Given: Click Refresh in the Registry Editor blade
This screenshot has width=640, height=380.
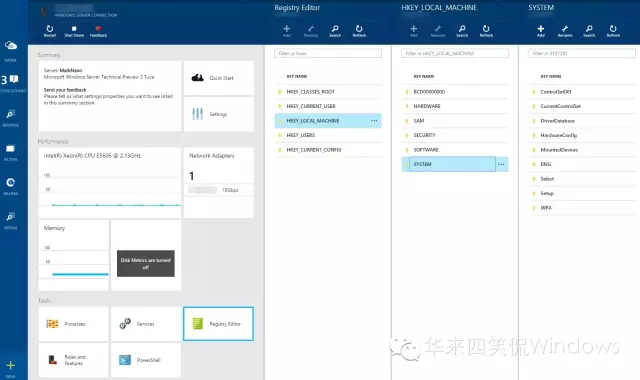Looking at the screenshot, I should [359, 31].
